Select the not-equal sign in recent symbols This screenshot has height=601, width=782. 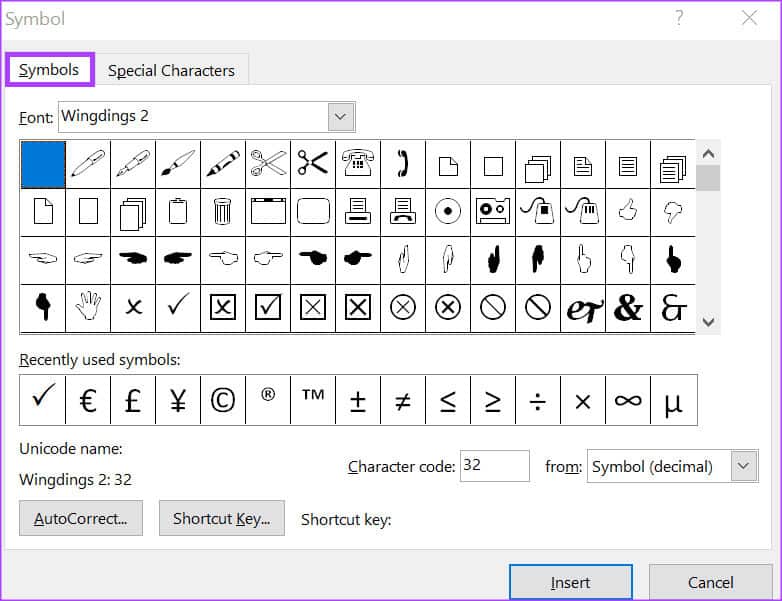(x=403, y=400)
